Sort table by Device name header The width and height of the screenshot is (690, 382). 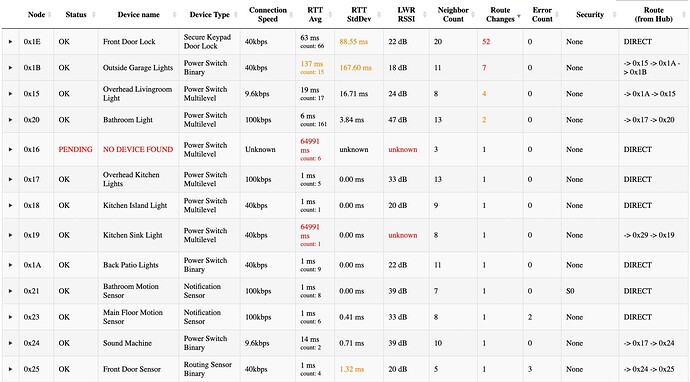click(139, 15)
